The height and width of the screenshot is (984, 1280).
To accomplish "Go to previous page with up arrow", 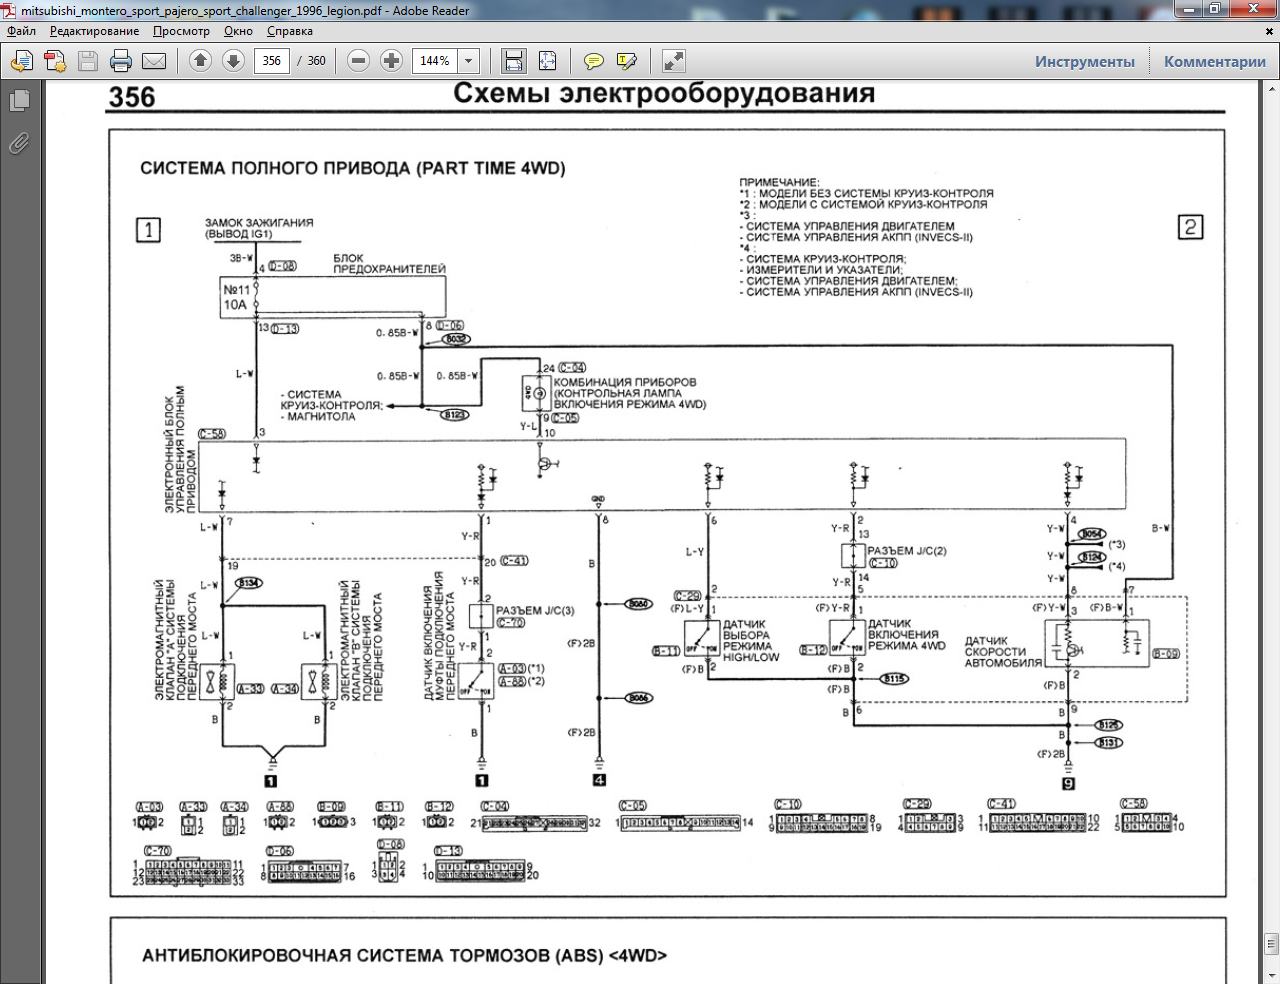I will click(x=200, y=61).
